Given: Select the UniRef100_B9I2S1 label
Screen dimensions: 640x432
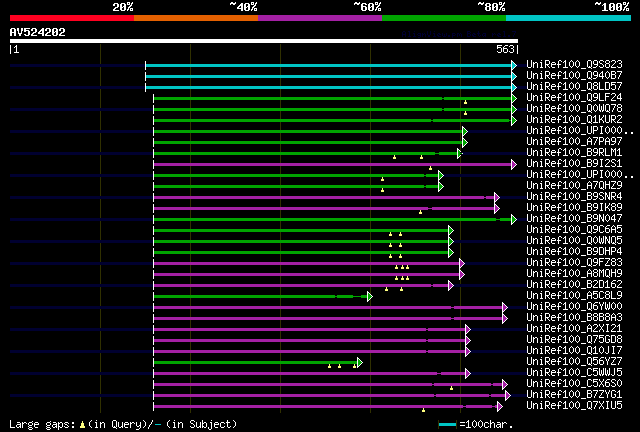Looking at the screenshot, I should tap(574, 163).
